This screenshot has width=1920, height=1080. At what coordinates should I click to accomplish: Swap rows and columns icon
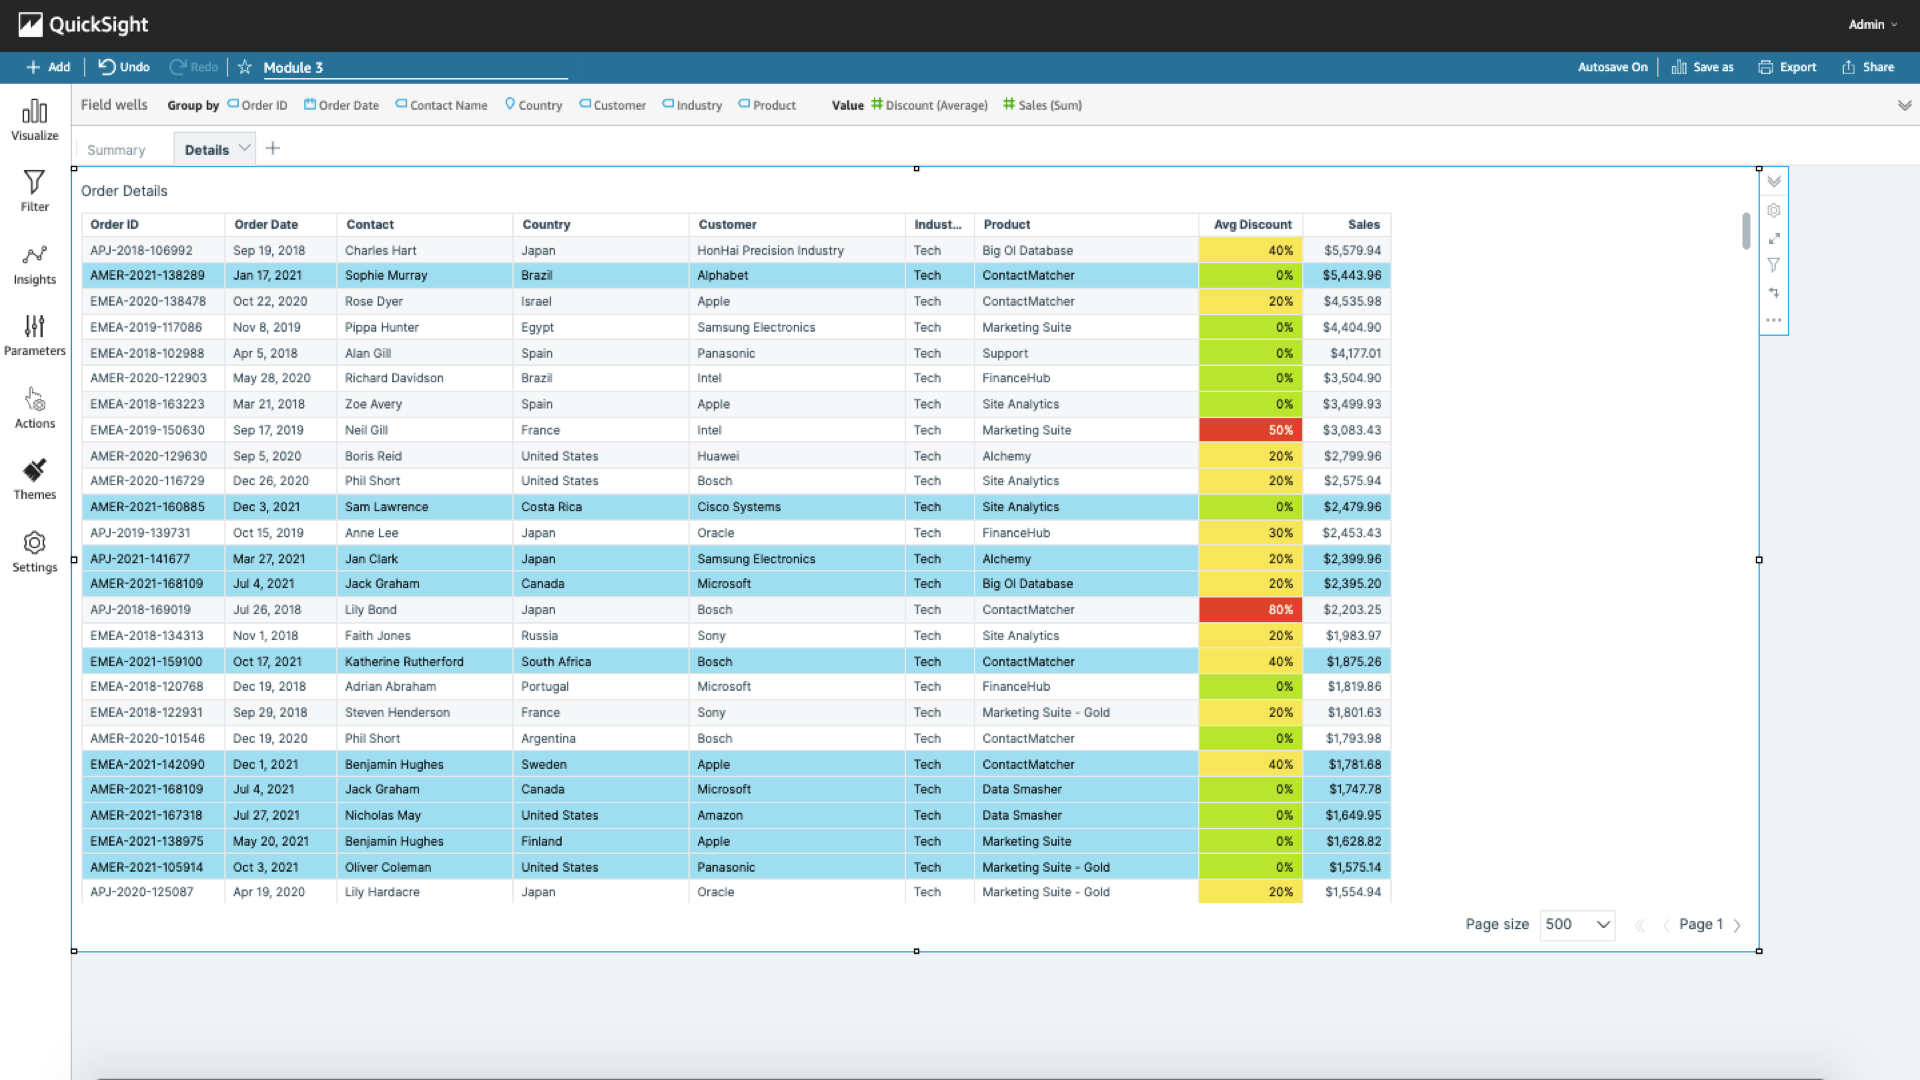[1773, 293]
